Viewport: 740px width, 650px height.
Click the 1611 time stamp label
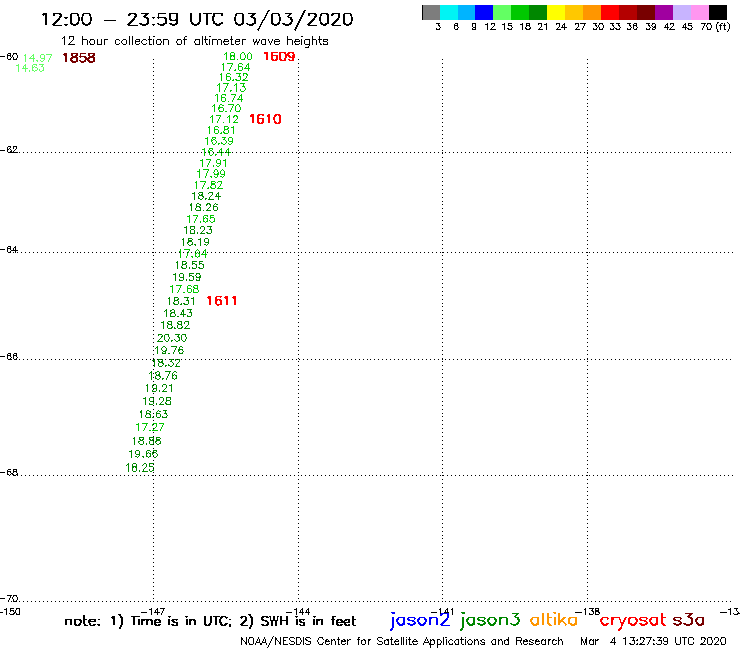[x=222, y=301]
